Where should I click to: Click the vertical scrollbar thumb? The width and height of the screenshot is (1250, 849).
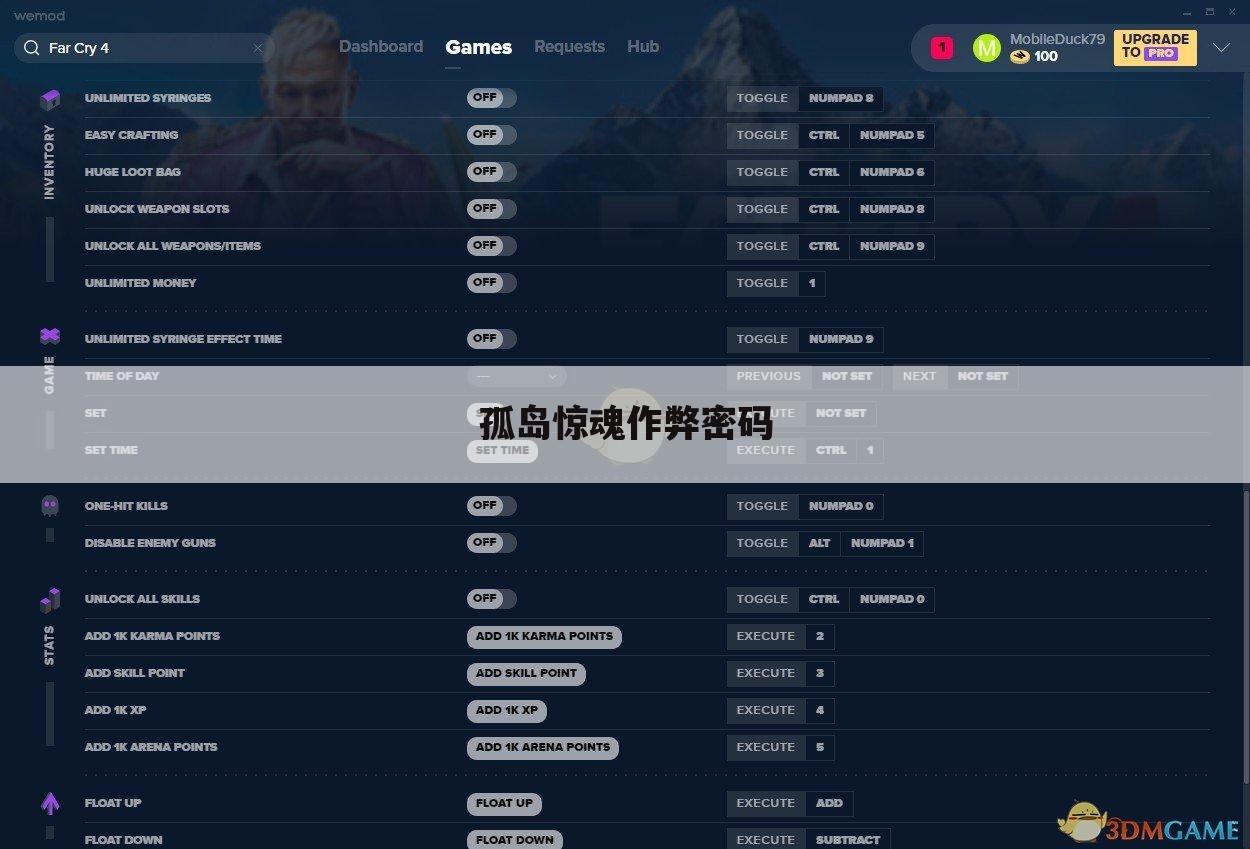tap(1244, 635)
